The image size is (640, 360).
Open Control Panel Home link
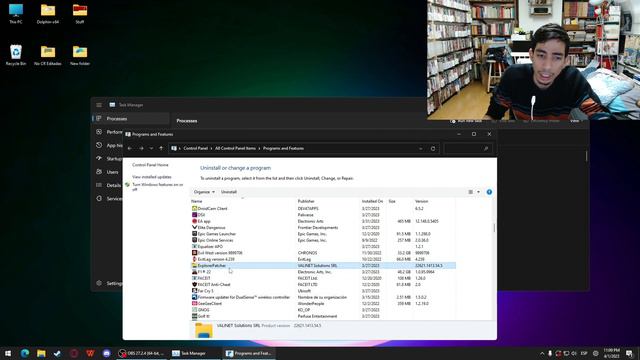pyautogui.click(x=150, y=165)
